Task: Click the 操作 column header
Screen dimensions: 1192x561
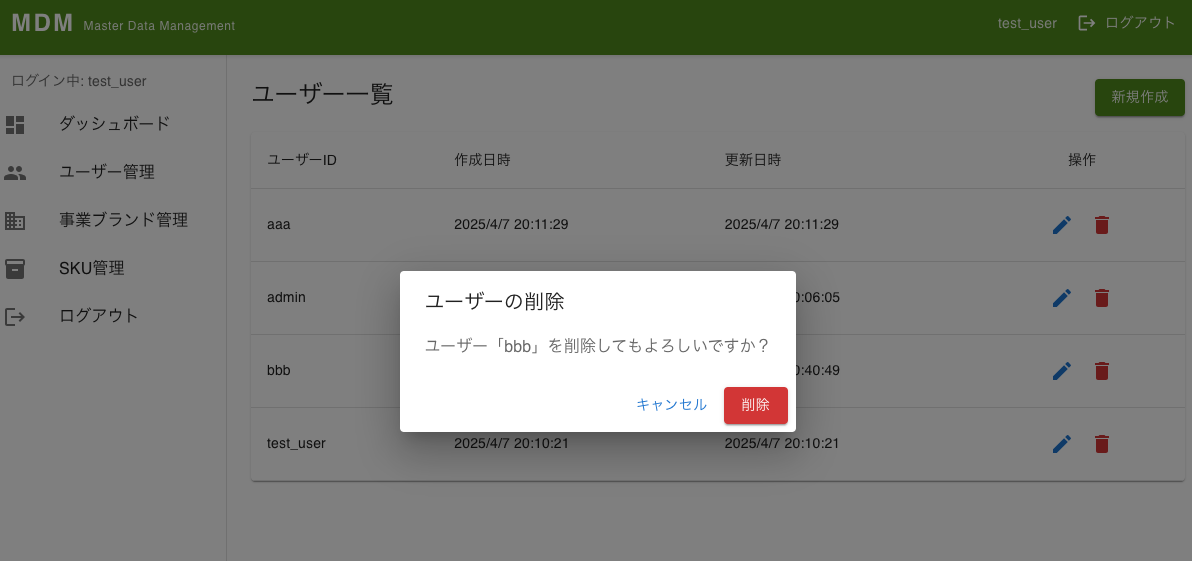Action: pyautogui.click(x=1082, y=160)
